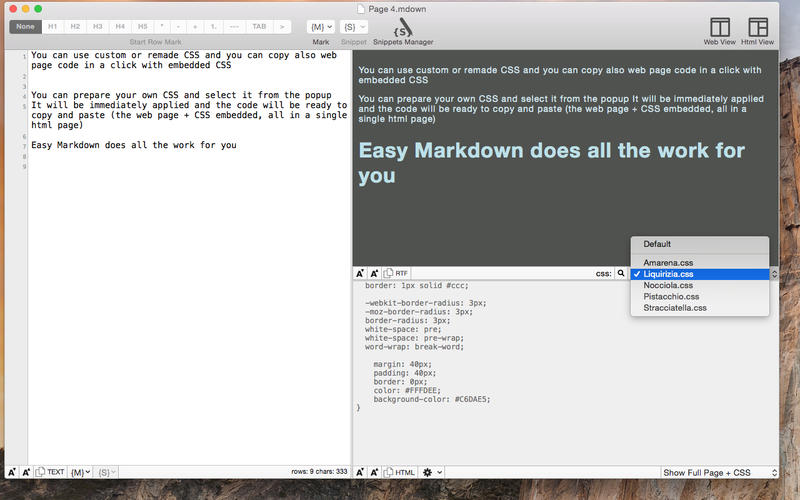800x500 pixels.
Task: Open the {S} Snippet dropdown in toolbar
Action: pyautogui.click(x=354, y=27)
